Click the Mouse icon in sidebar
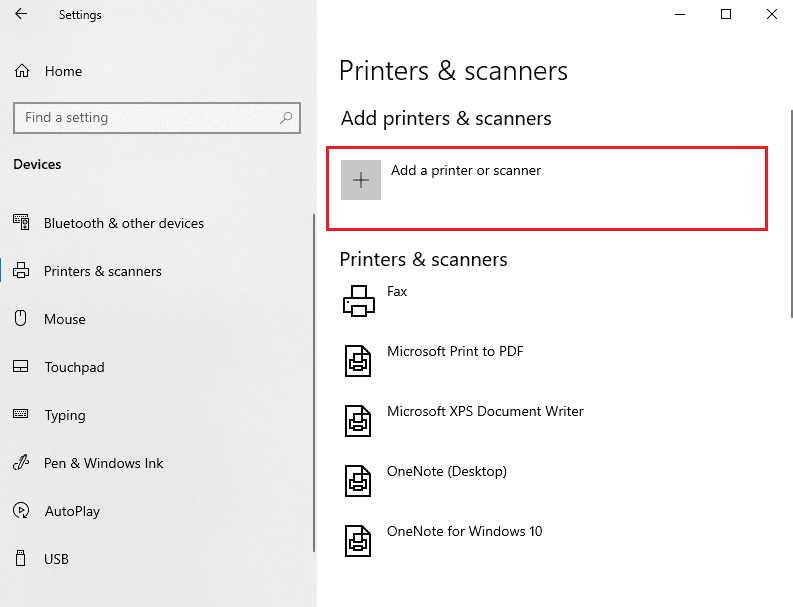 click(x=20, y=318)
